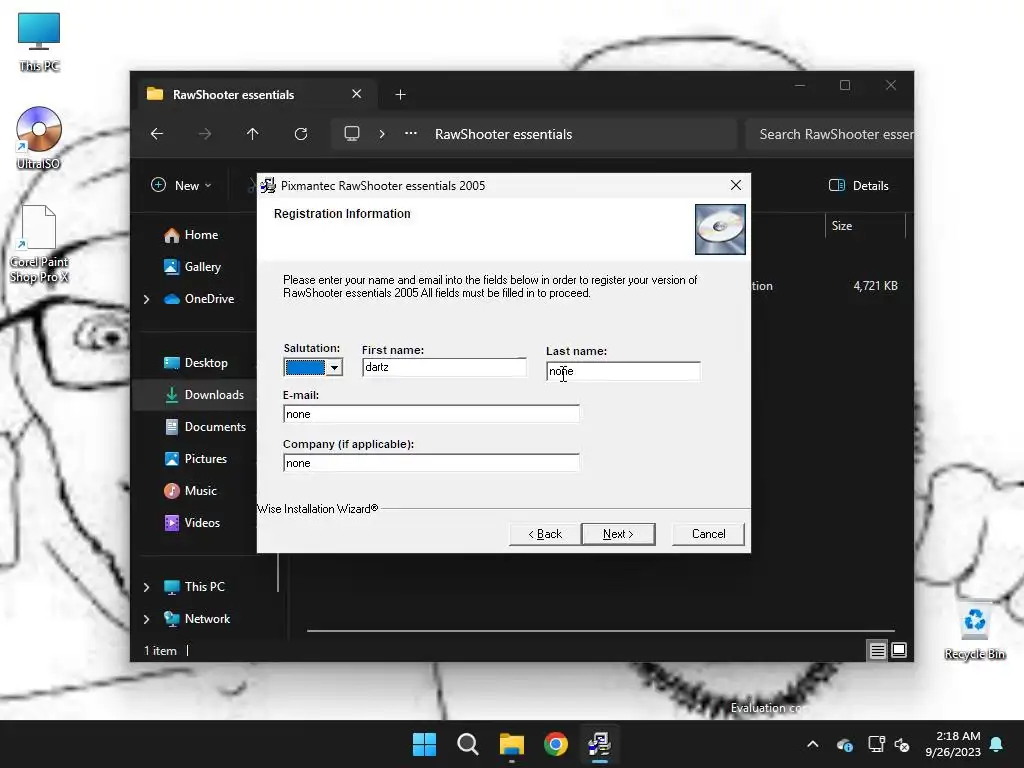Viewport: 1024px width, 768px height.
Task: Click the E-mail input field
Action: coord(431,414)
